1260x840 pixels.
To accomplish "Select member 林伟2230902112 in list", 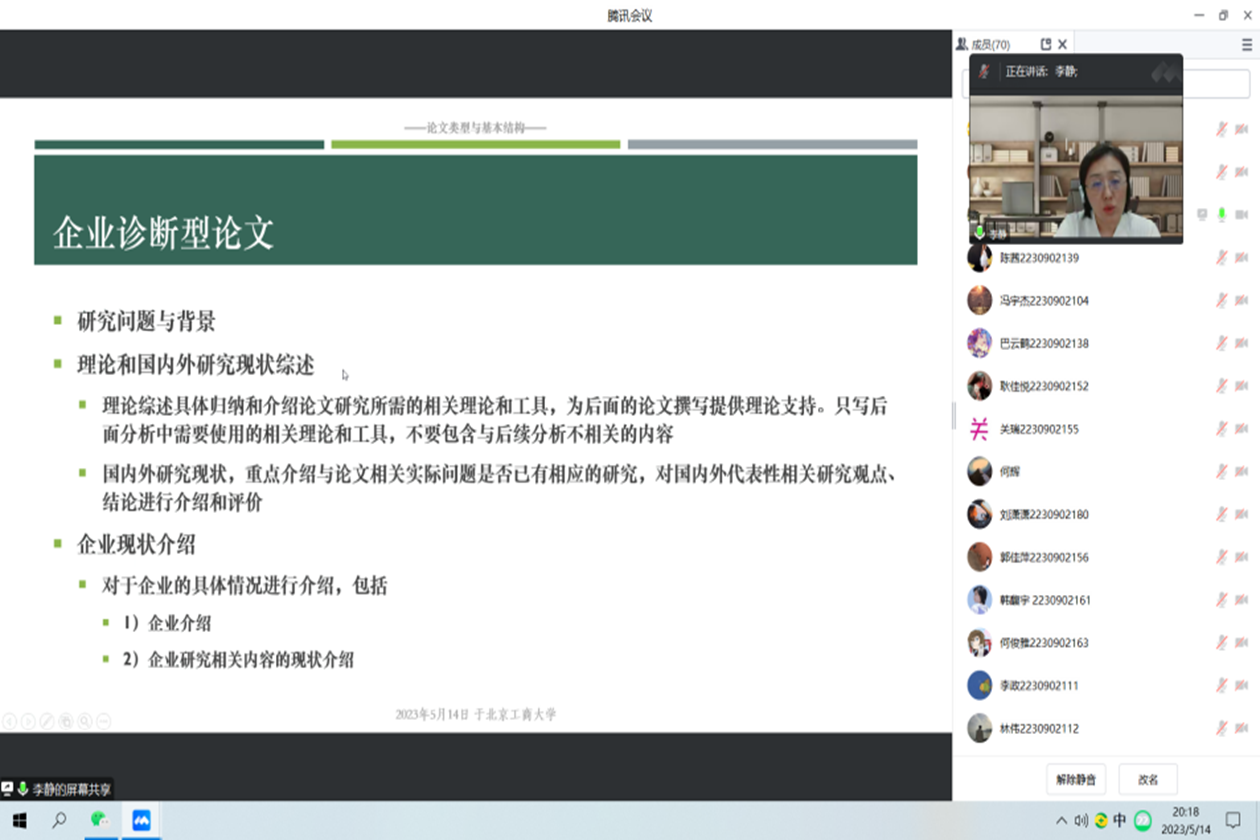I will click(x=1039, y=728).
